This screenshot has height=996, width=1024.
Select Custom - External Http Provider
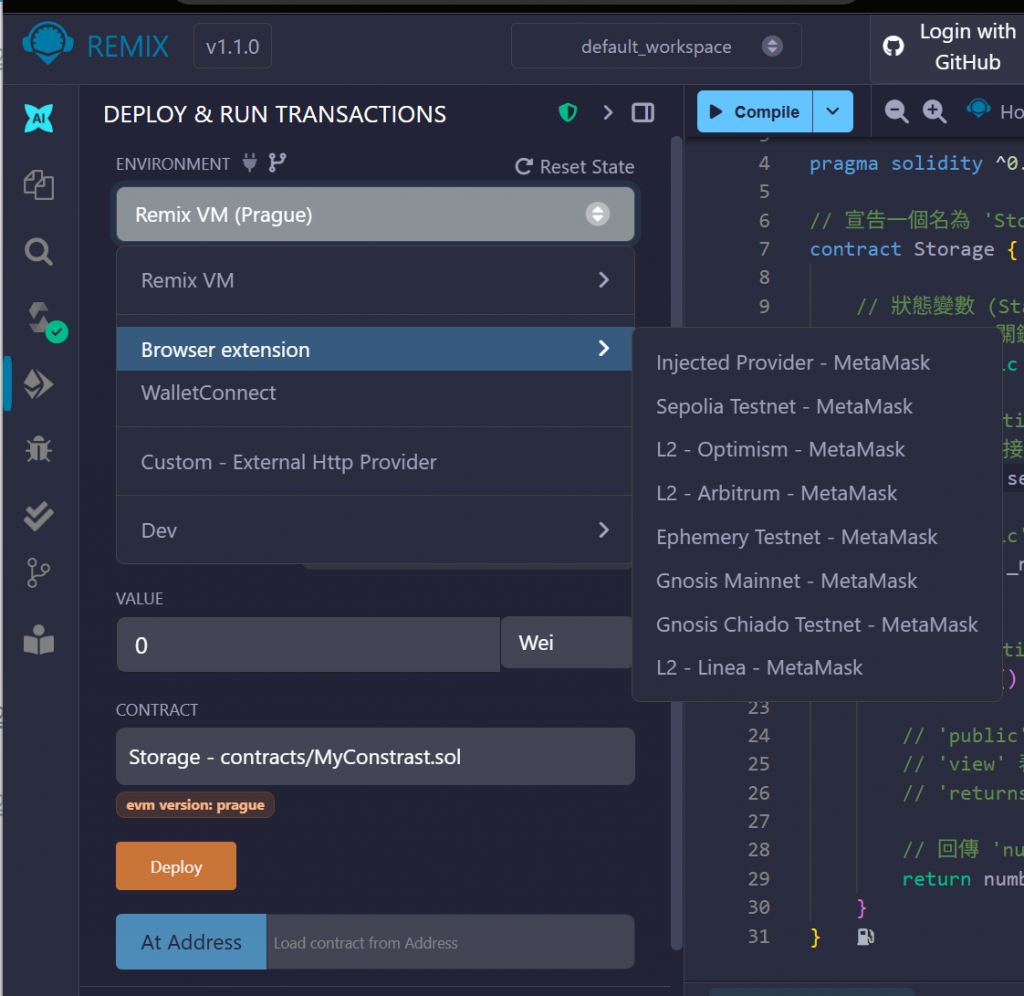pyautogui.click(x=376, y=462)
